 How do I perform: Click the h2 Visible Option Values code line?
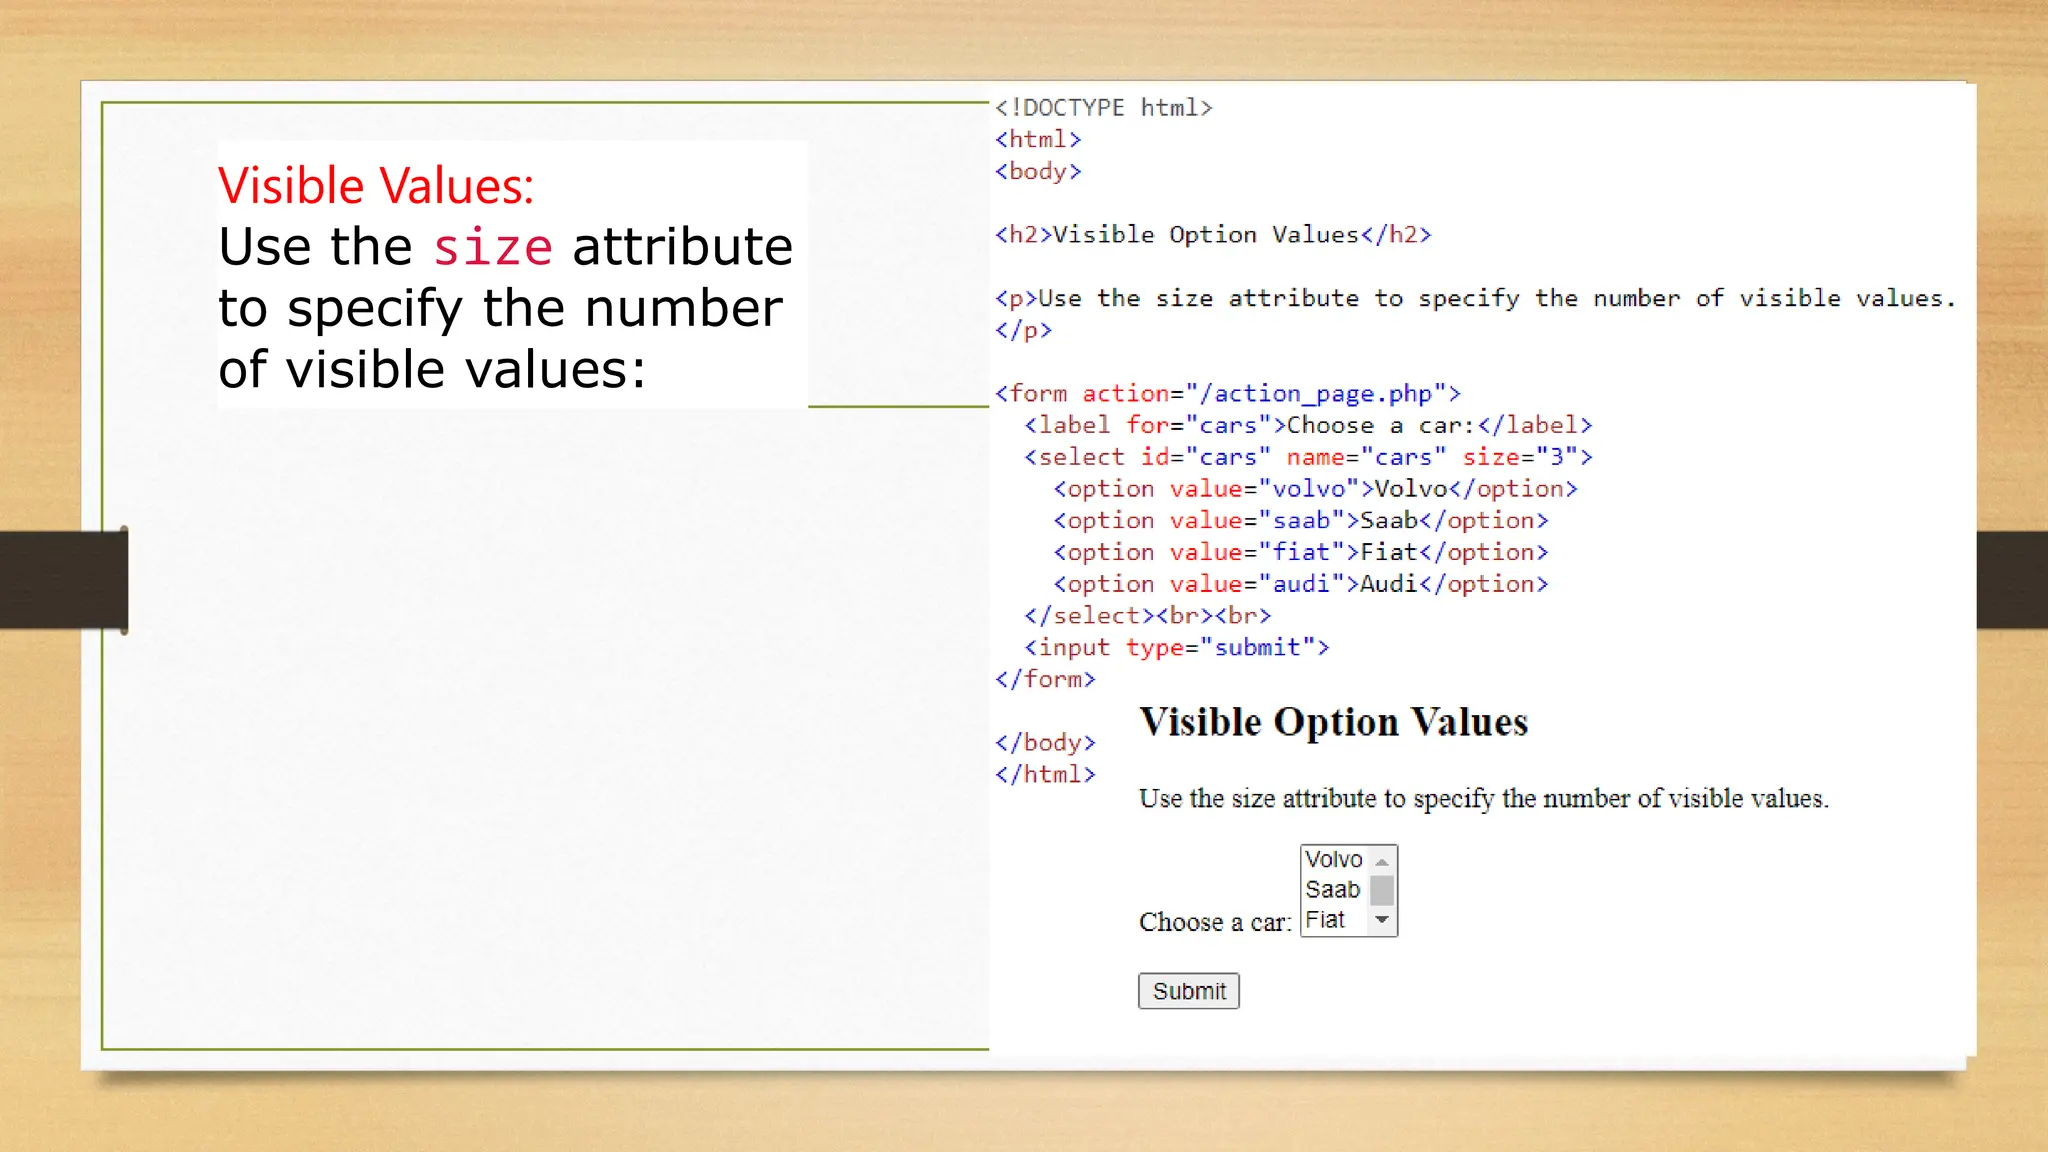pyautogui.click(x=1213, y=235)
